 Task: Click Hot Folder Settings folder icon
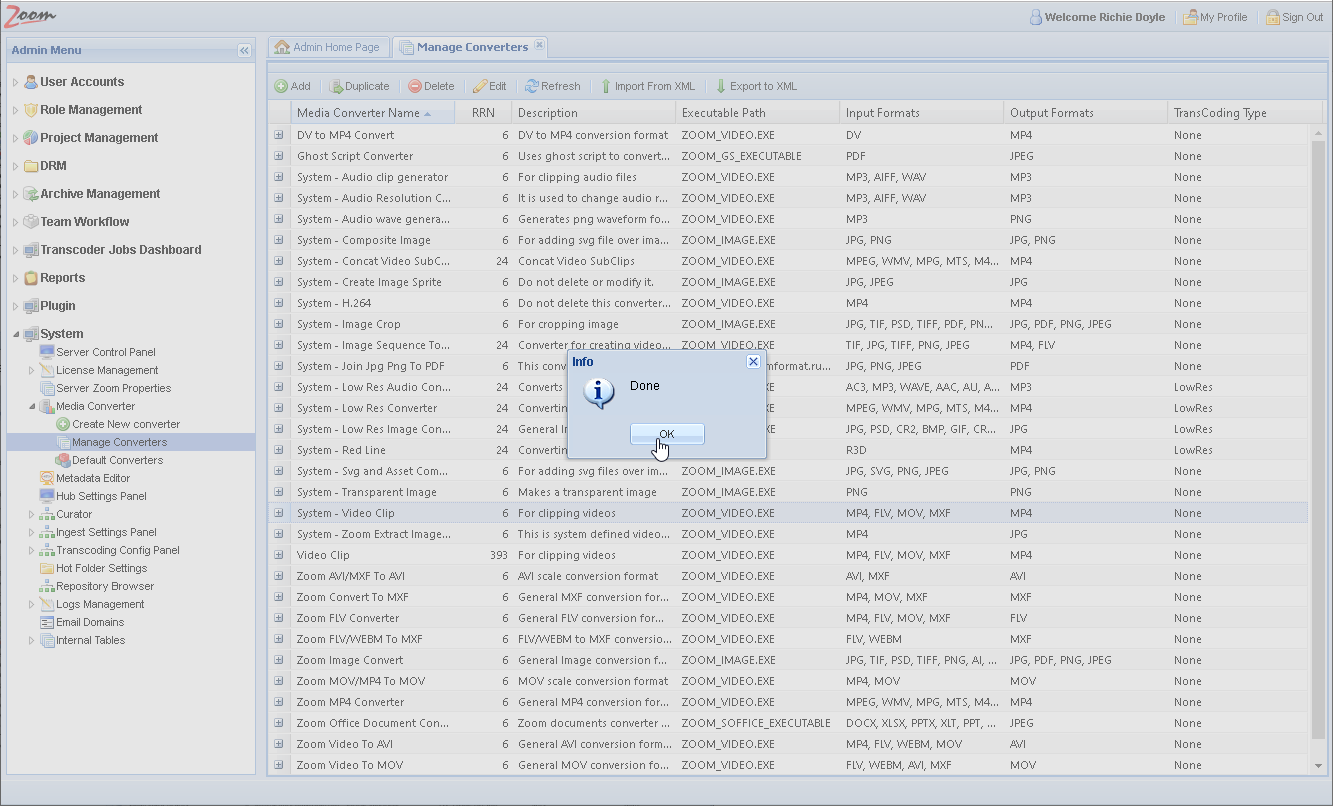(x=47, y=568)
